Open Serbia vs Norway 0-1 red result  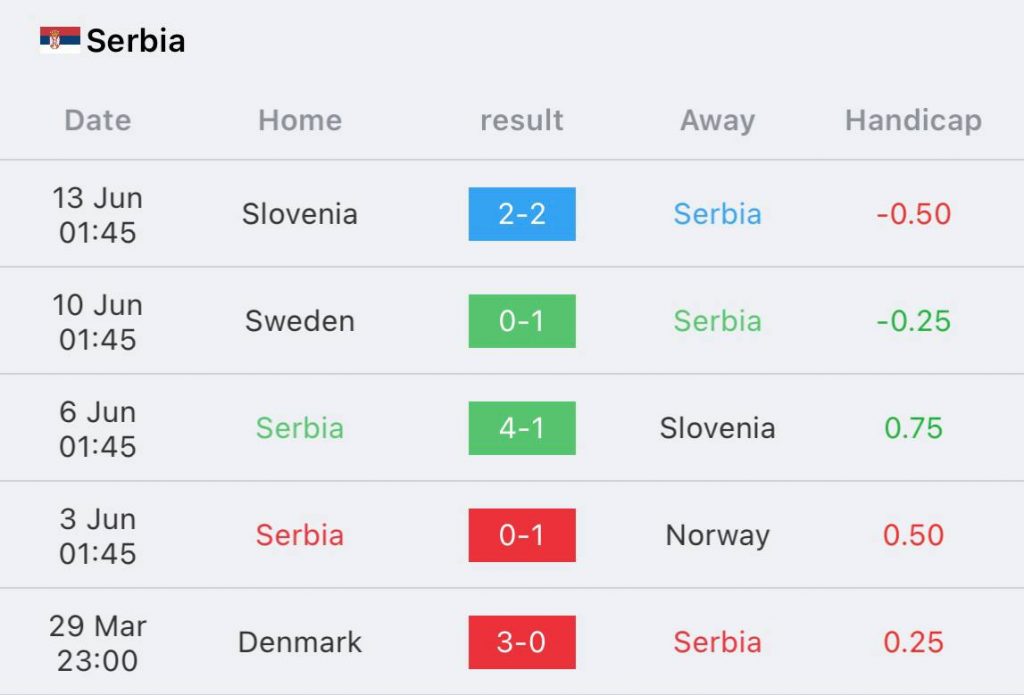click(x=522, y=535)
